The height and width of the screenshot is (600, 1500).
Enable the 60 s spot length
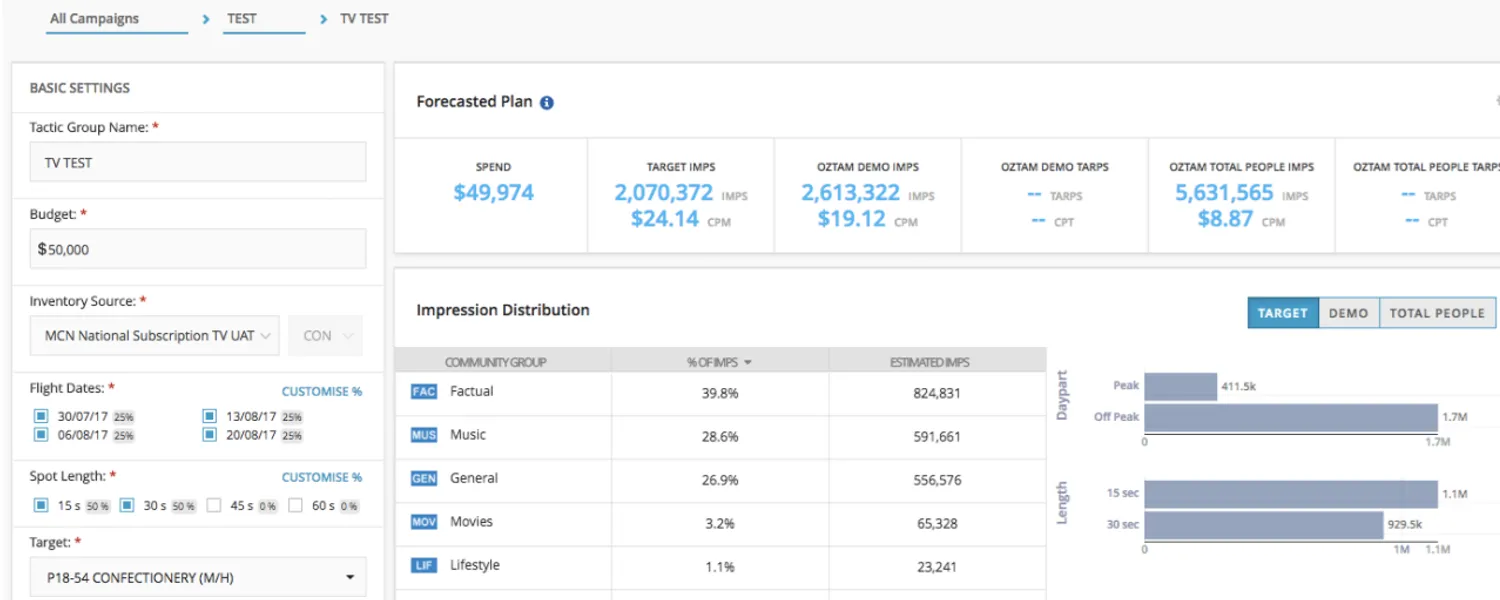(295, 506)
